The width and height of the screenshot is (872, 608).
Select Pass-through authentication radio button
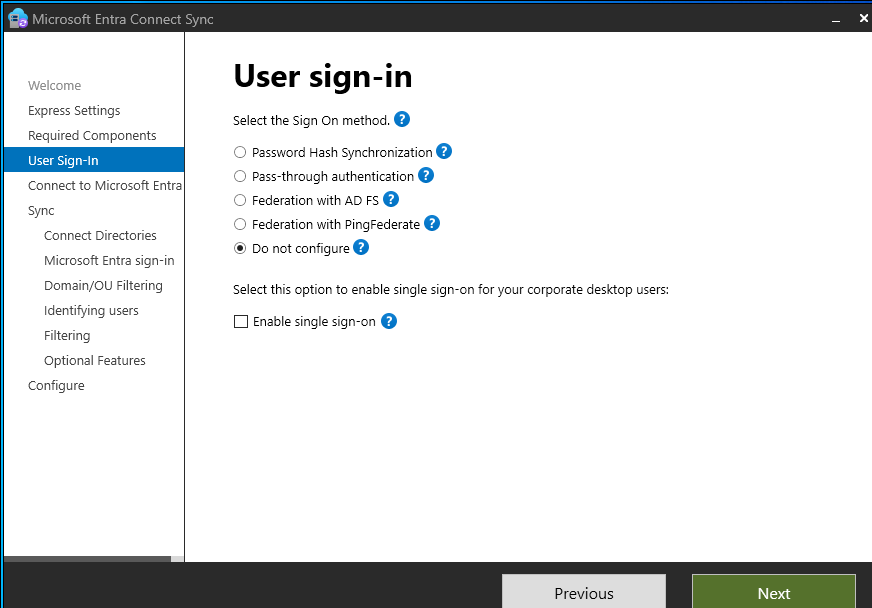point(240,176)
